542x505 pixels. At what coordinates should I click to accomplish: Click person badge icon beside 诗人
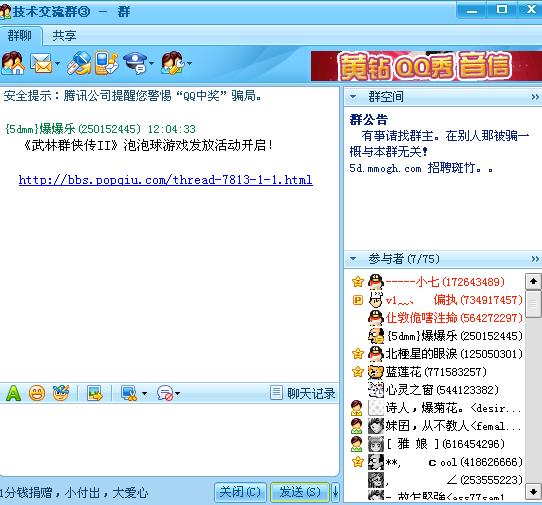[356, 408]
